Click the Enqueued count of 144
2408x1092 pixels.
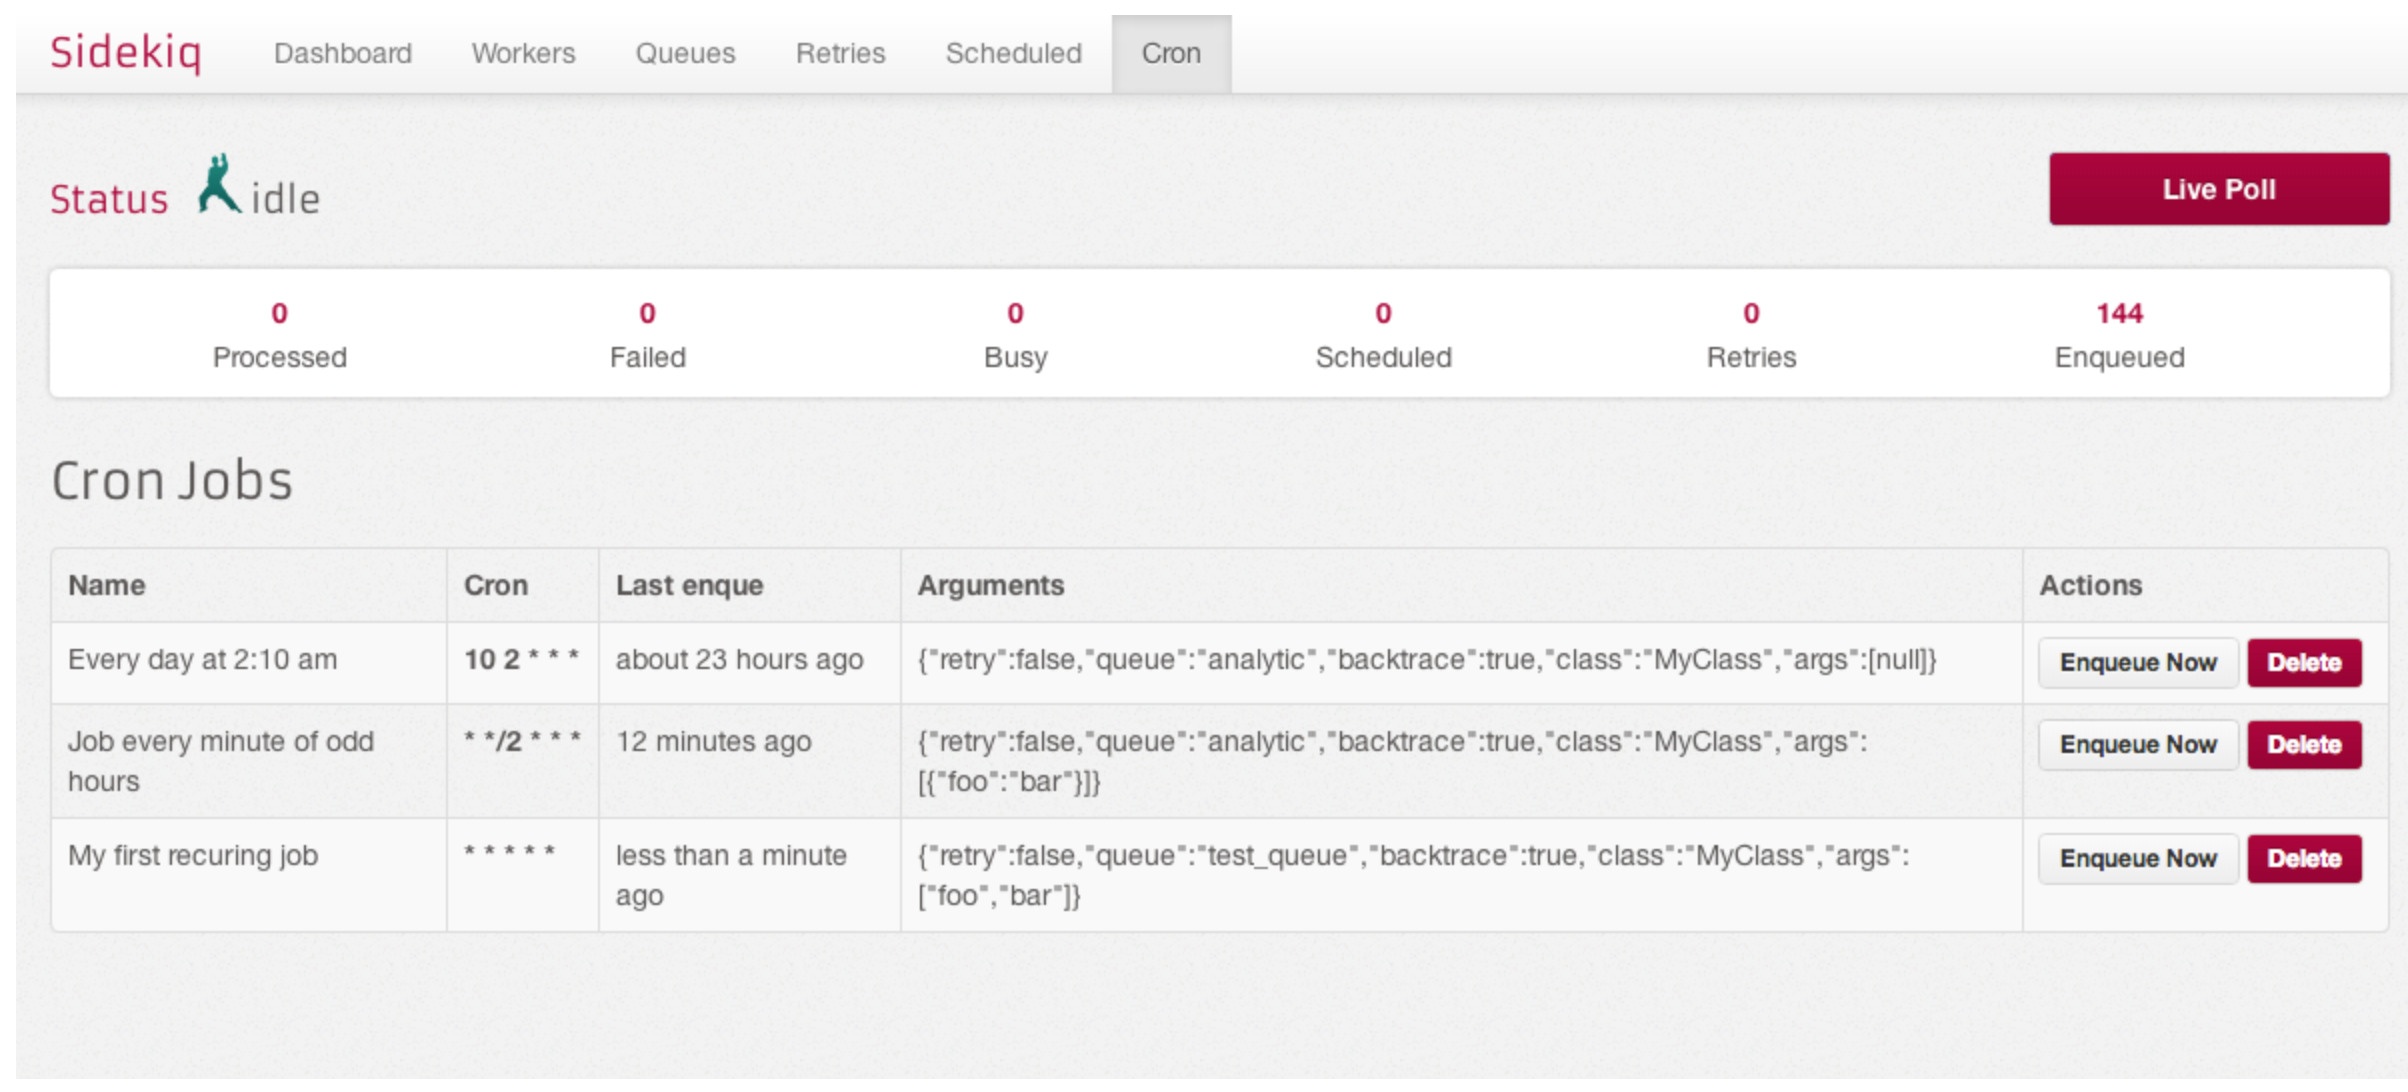(2117, 313)
